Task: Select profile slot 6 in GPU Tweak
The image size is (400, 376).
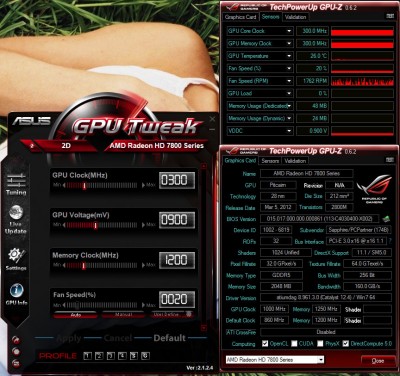Action: point(145,356)
